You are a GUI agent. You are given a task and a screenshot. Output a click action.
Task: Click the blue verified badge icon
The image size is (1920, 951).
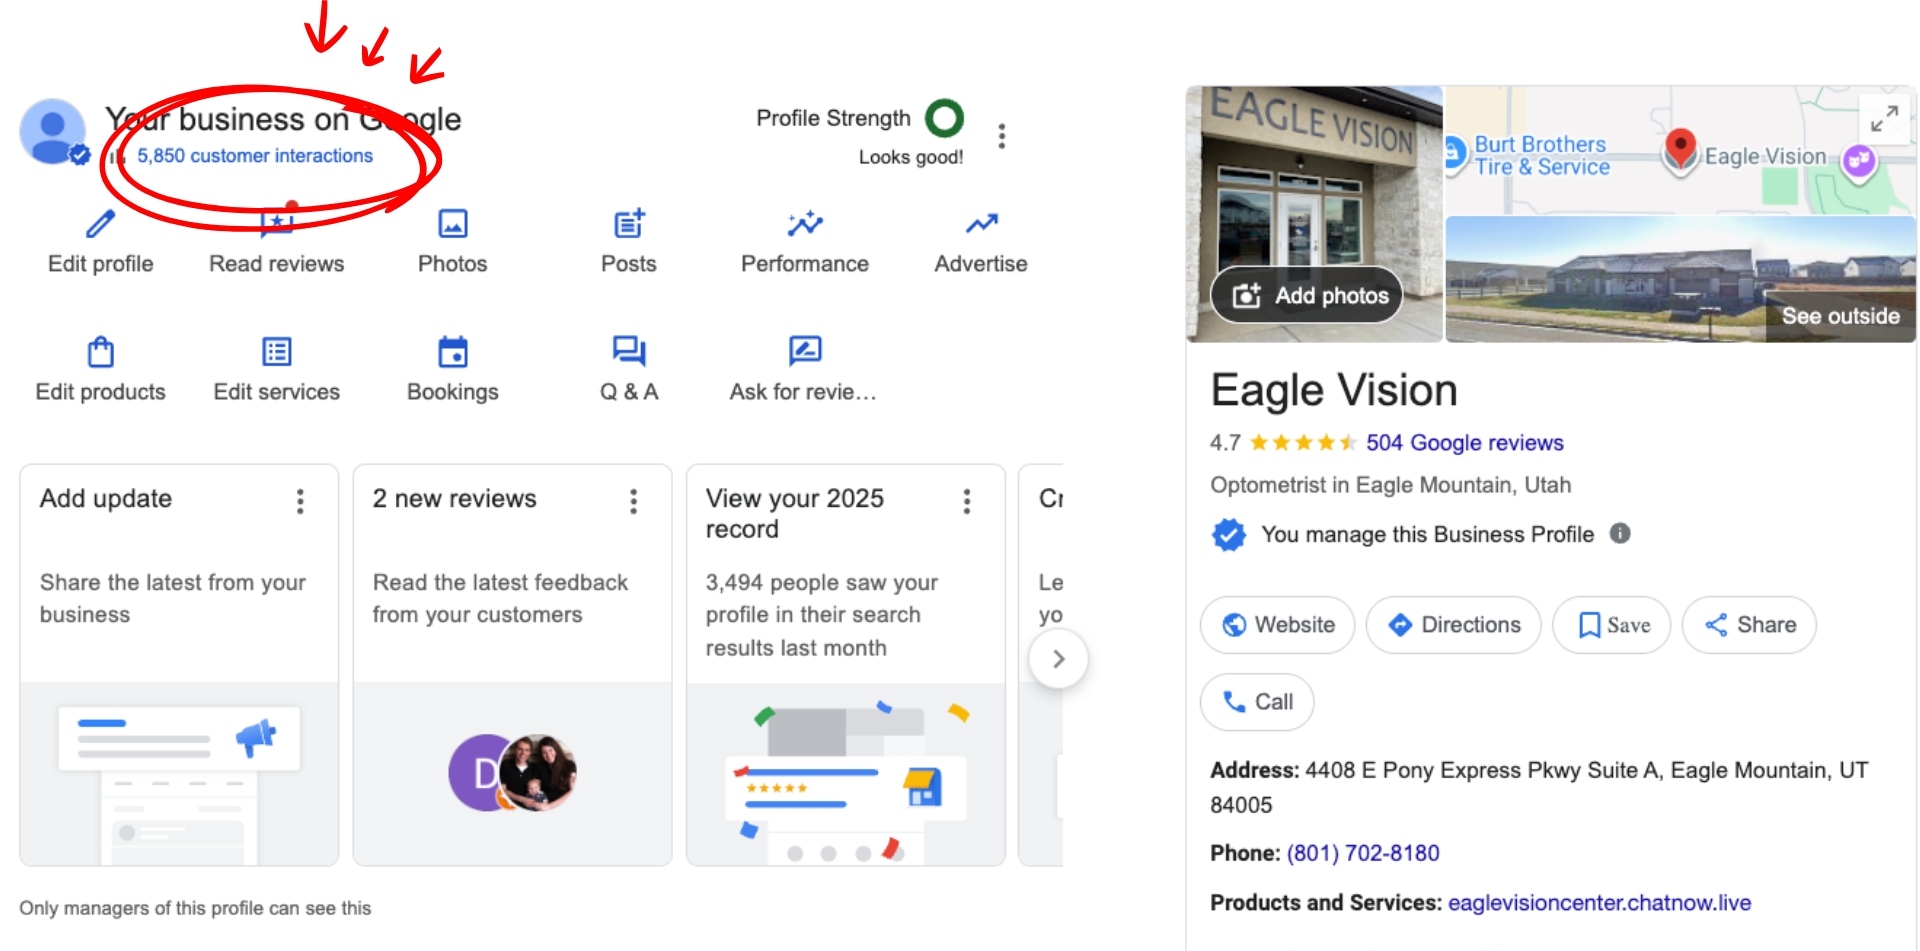(1229, 534)
